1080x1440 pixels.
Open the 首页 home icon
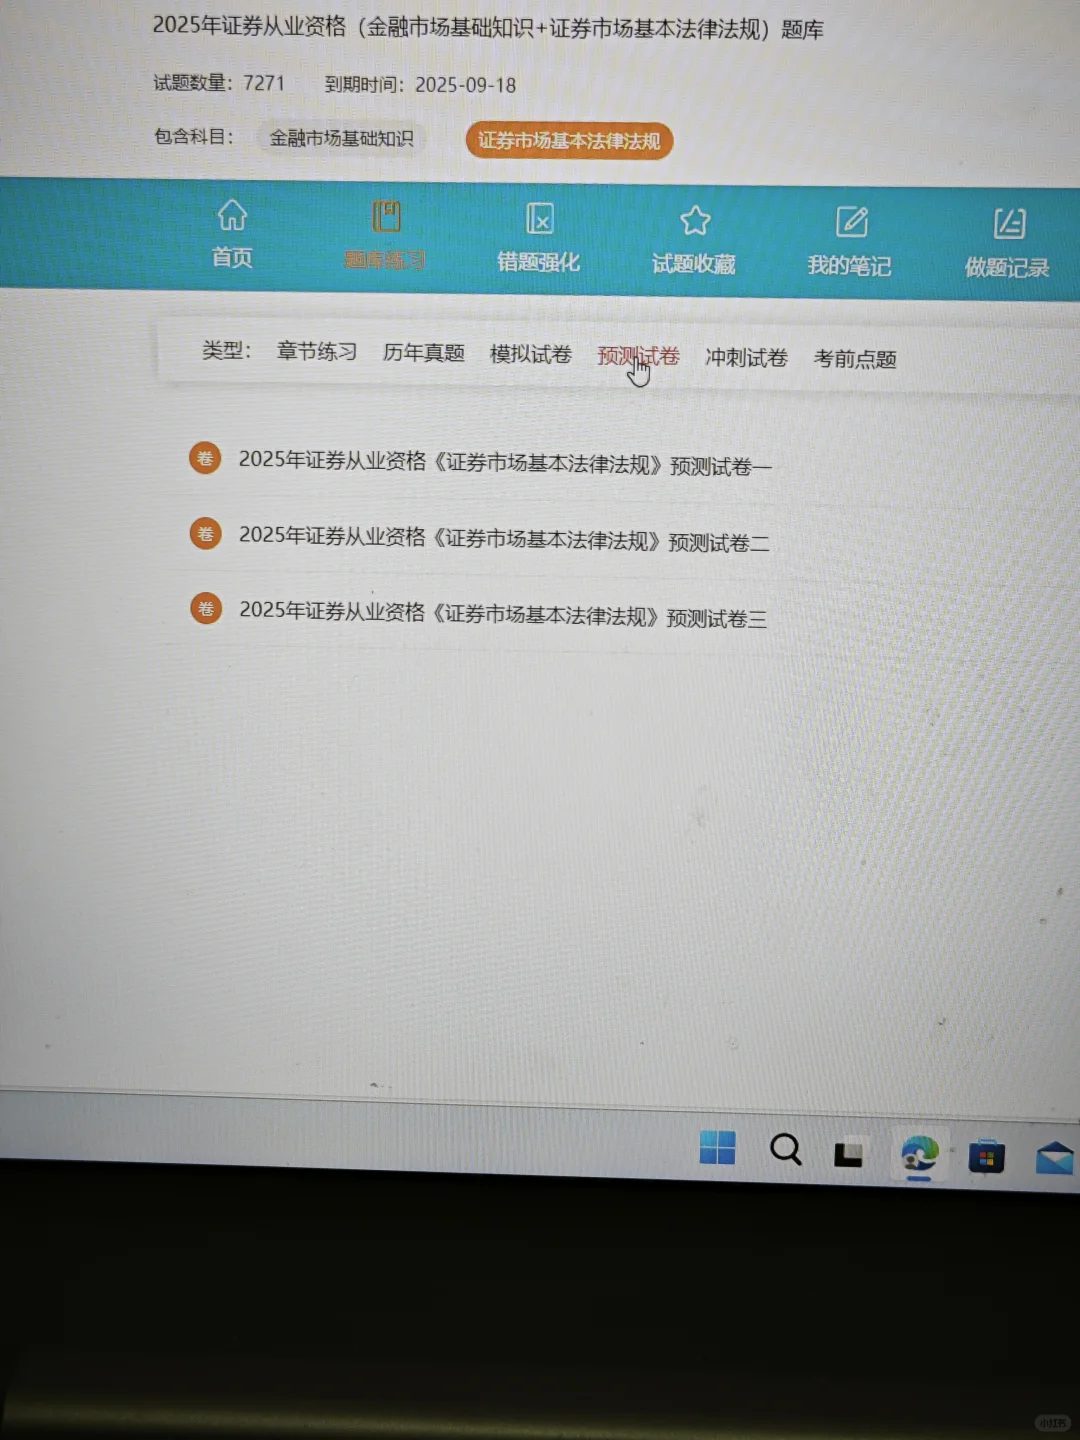coord(231,235)
